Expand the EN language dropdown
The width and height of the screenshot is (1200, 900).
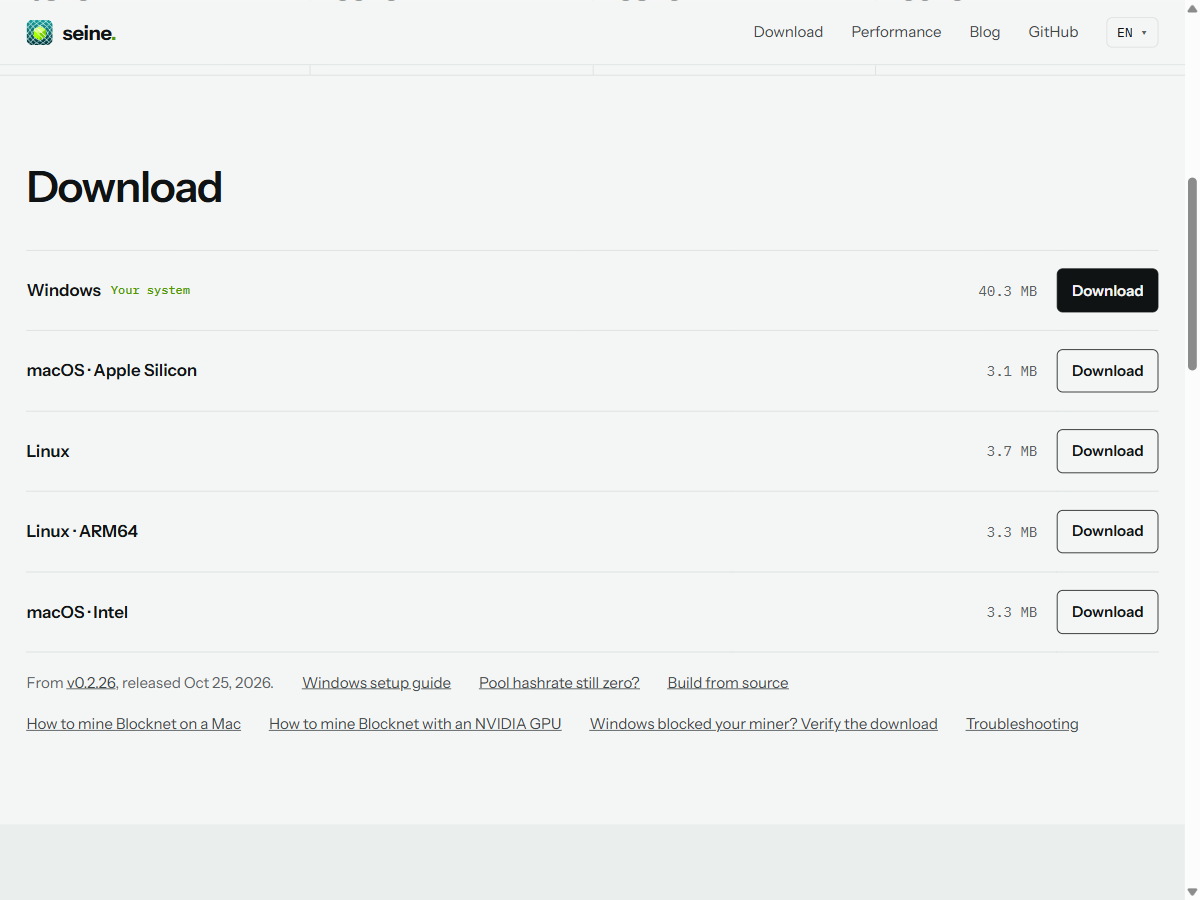(1132, 32)
